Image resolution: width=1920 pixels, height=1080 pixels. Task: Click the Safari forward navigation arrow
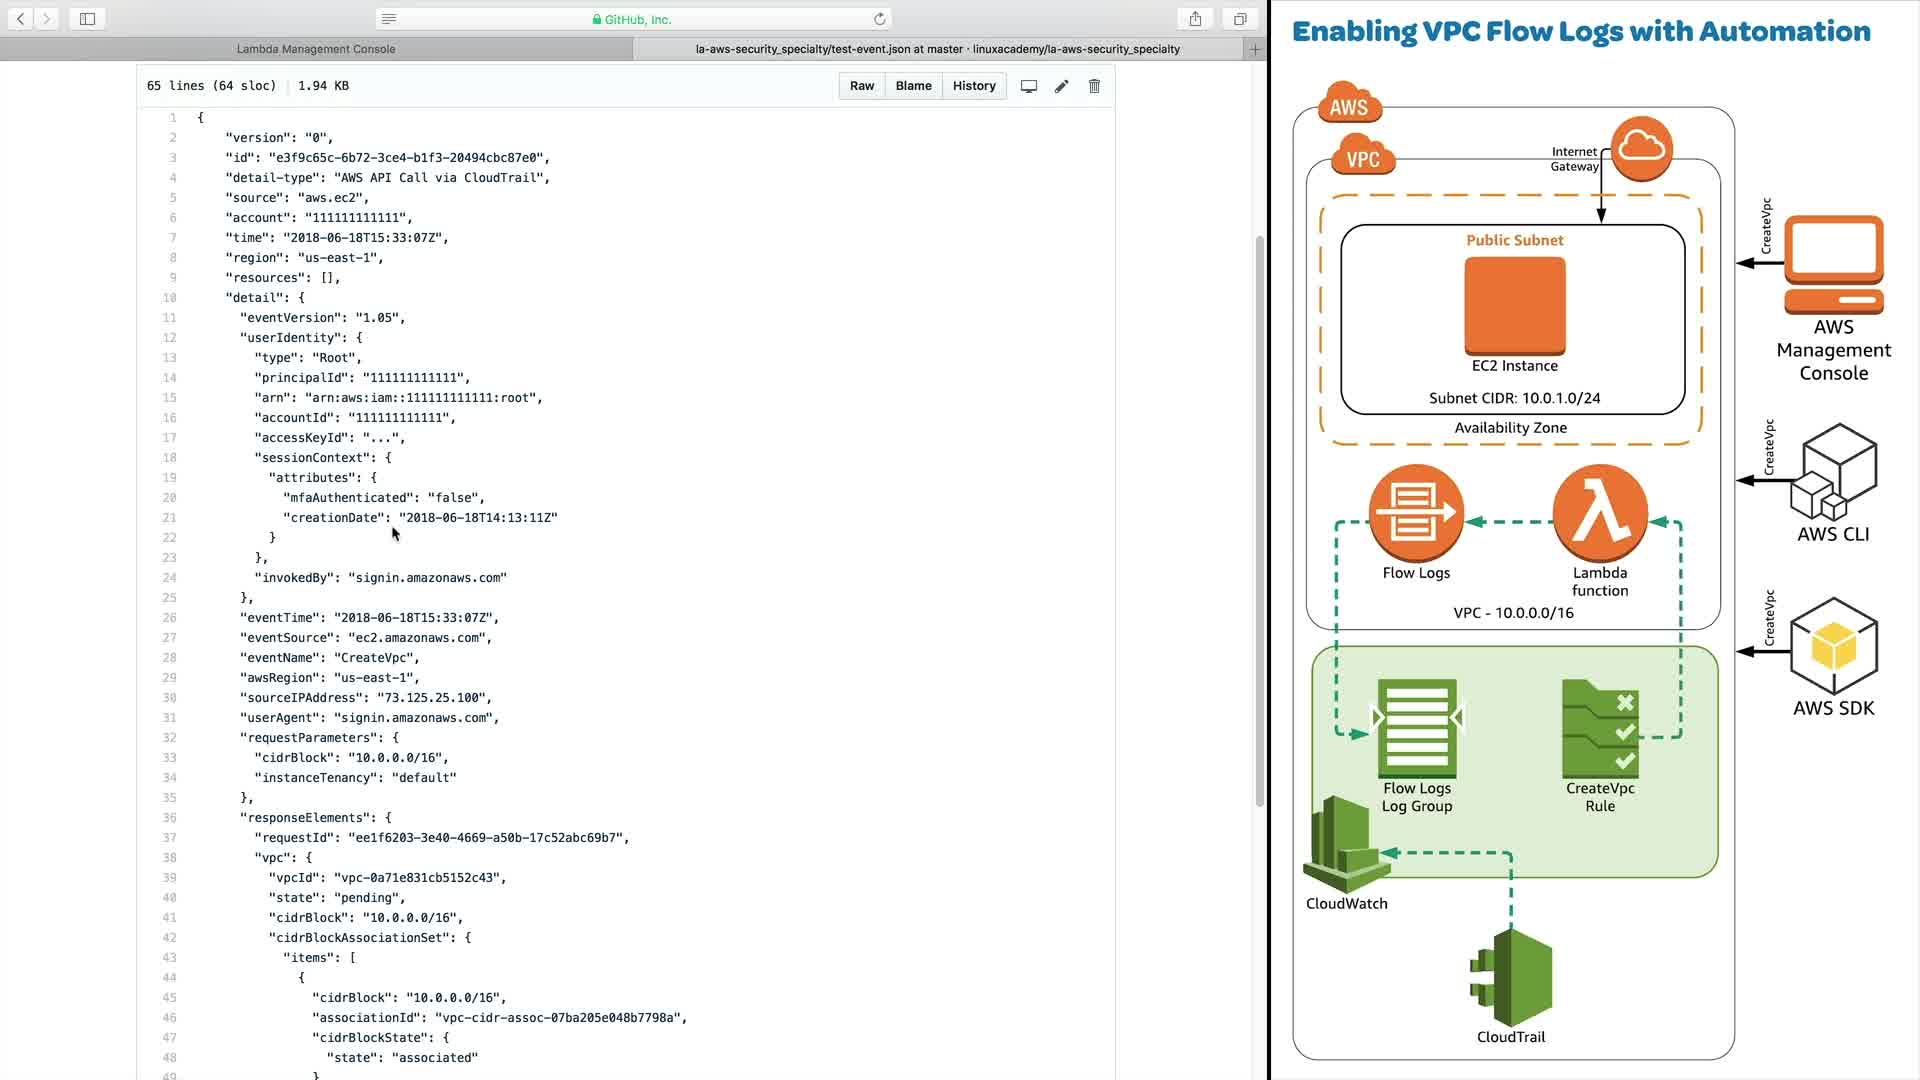tap(47, 19)
